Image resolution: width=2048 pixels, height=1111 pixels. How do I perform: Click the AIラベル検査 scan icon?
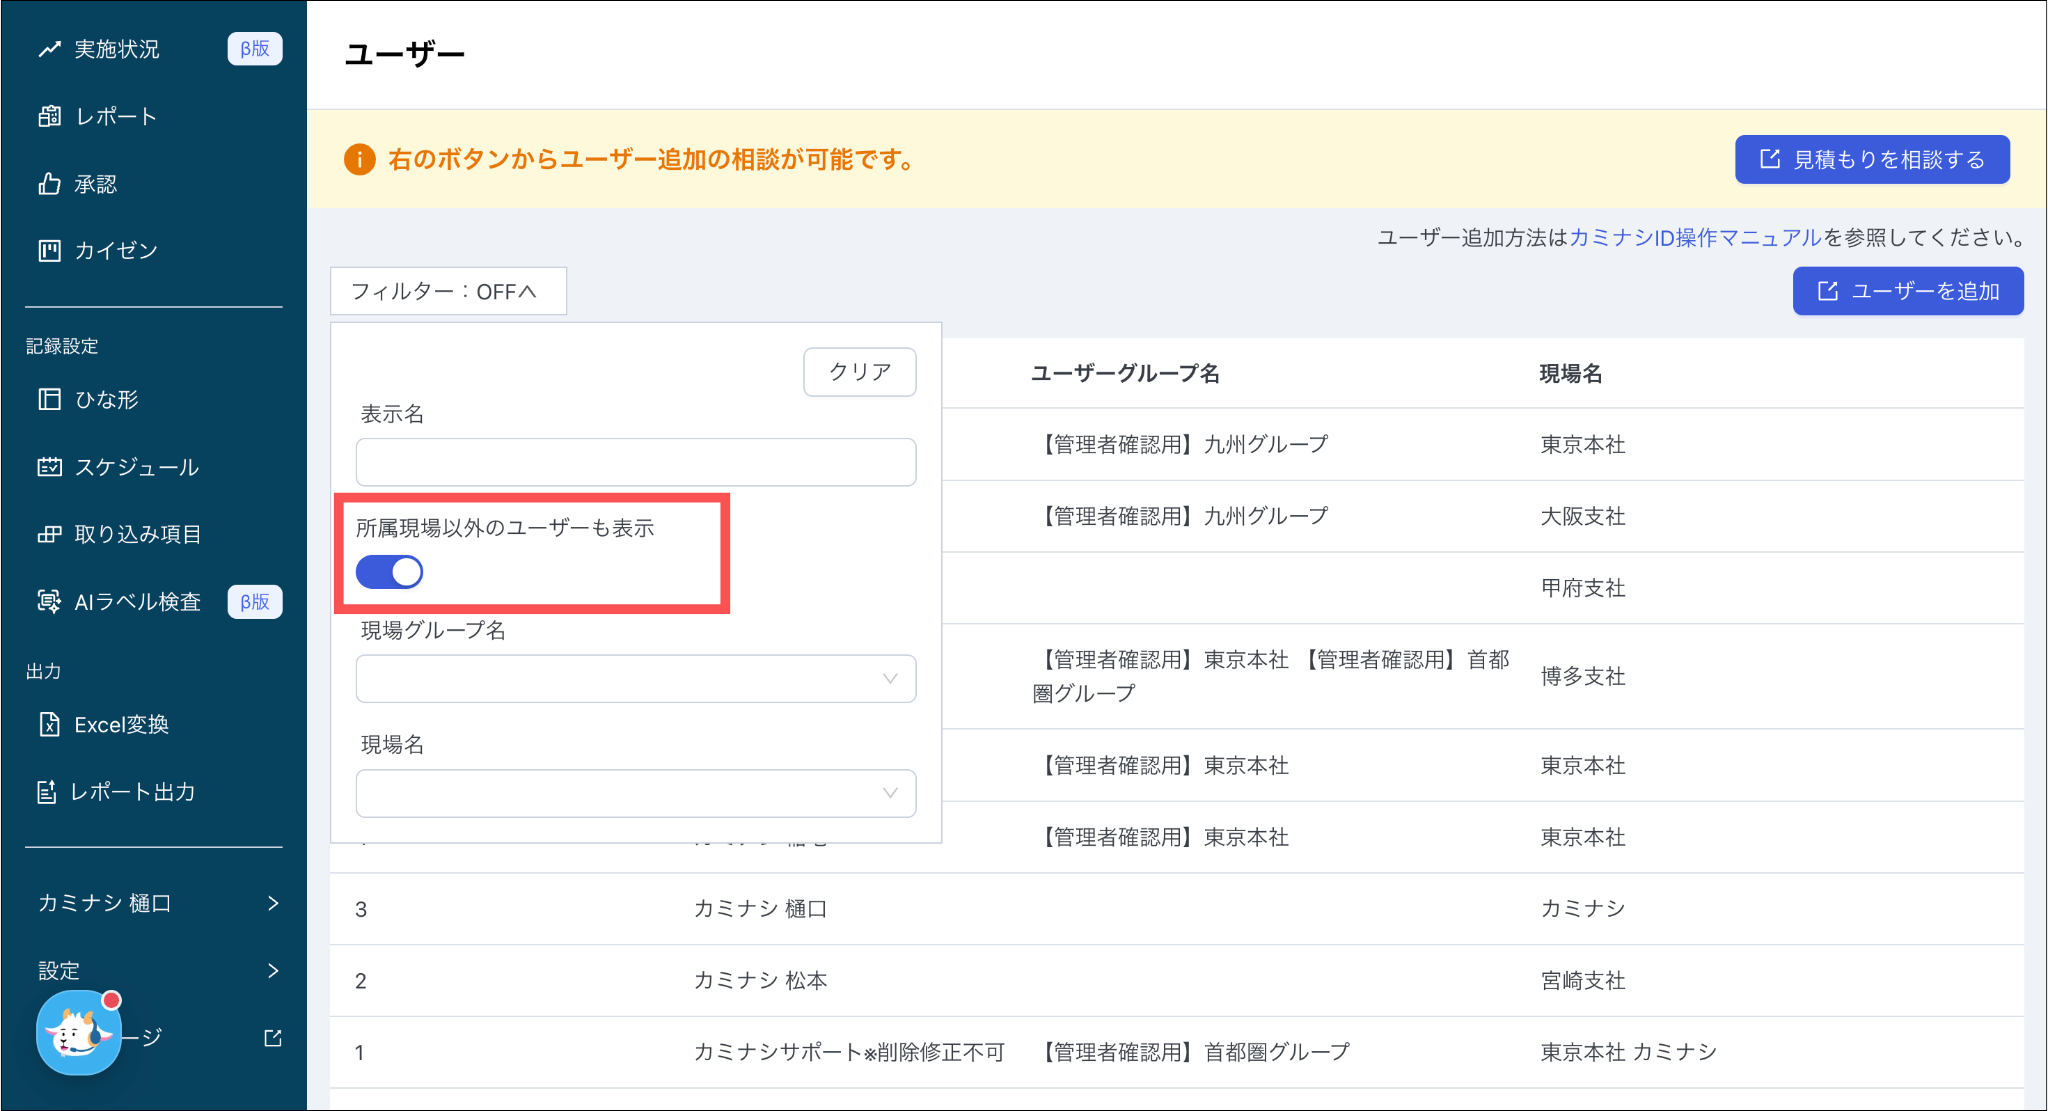tap(49, 601)
